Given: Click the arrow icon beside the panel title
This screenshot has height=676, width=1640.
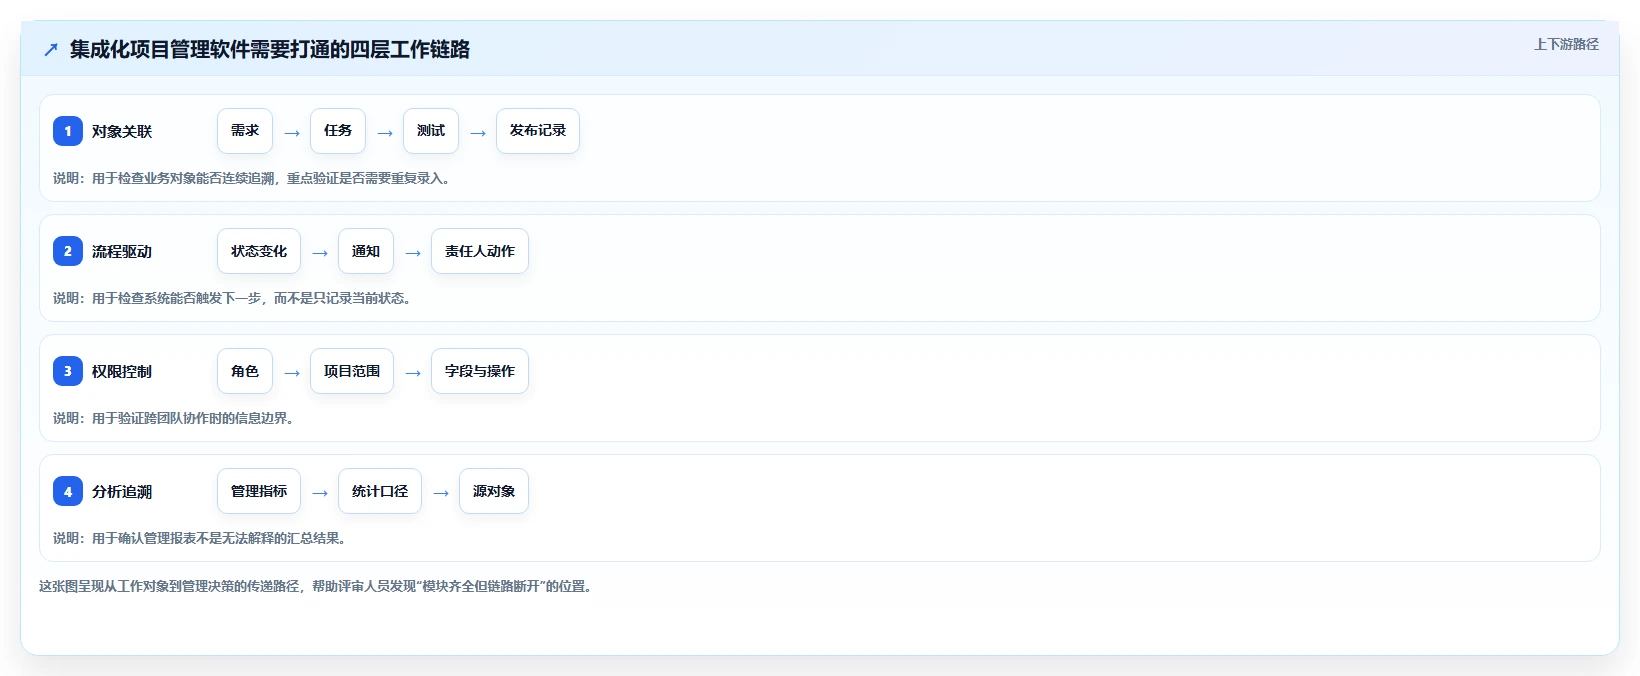Looking at the screenshot, I should pyautogui.click(x=51, y=50).
